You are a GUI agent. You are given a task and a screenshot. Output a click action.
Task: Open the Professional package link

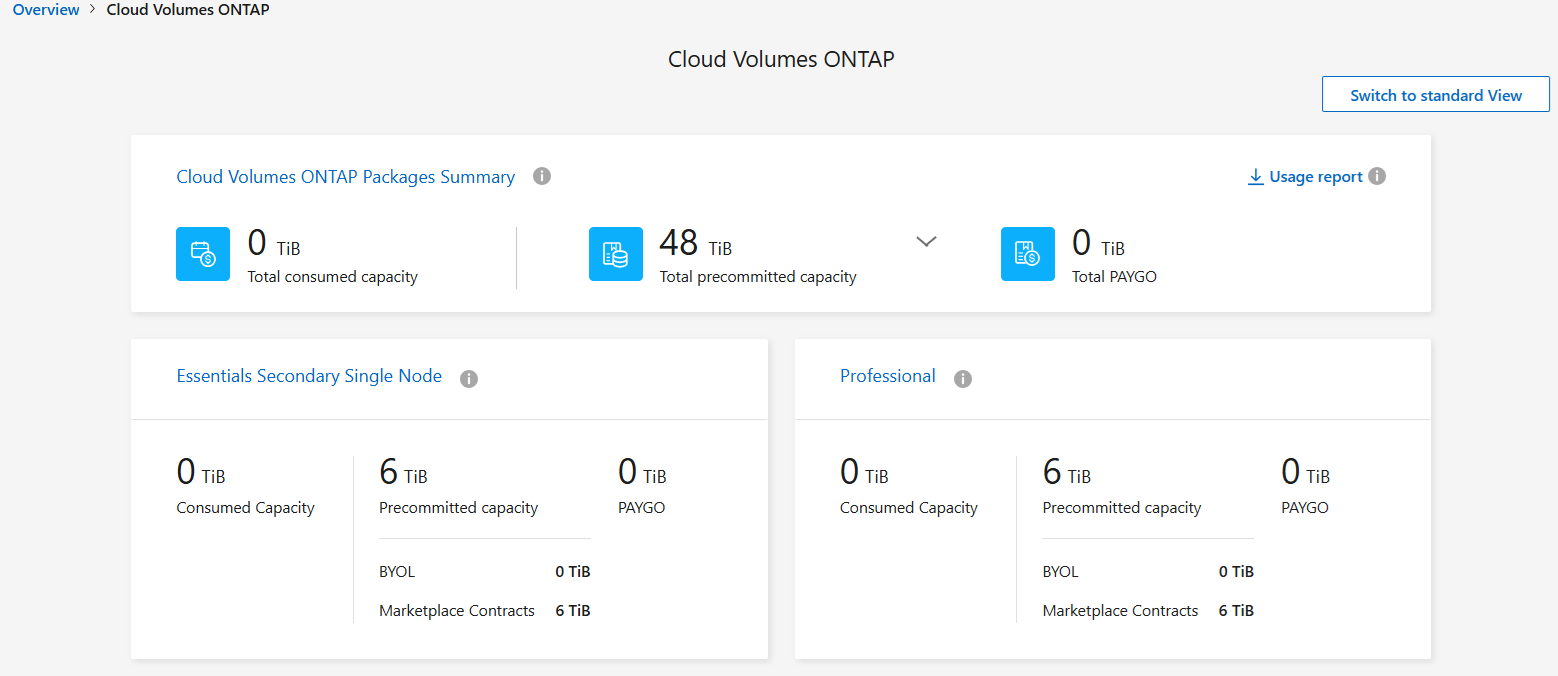pos(888,376)
